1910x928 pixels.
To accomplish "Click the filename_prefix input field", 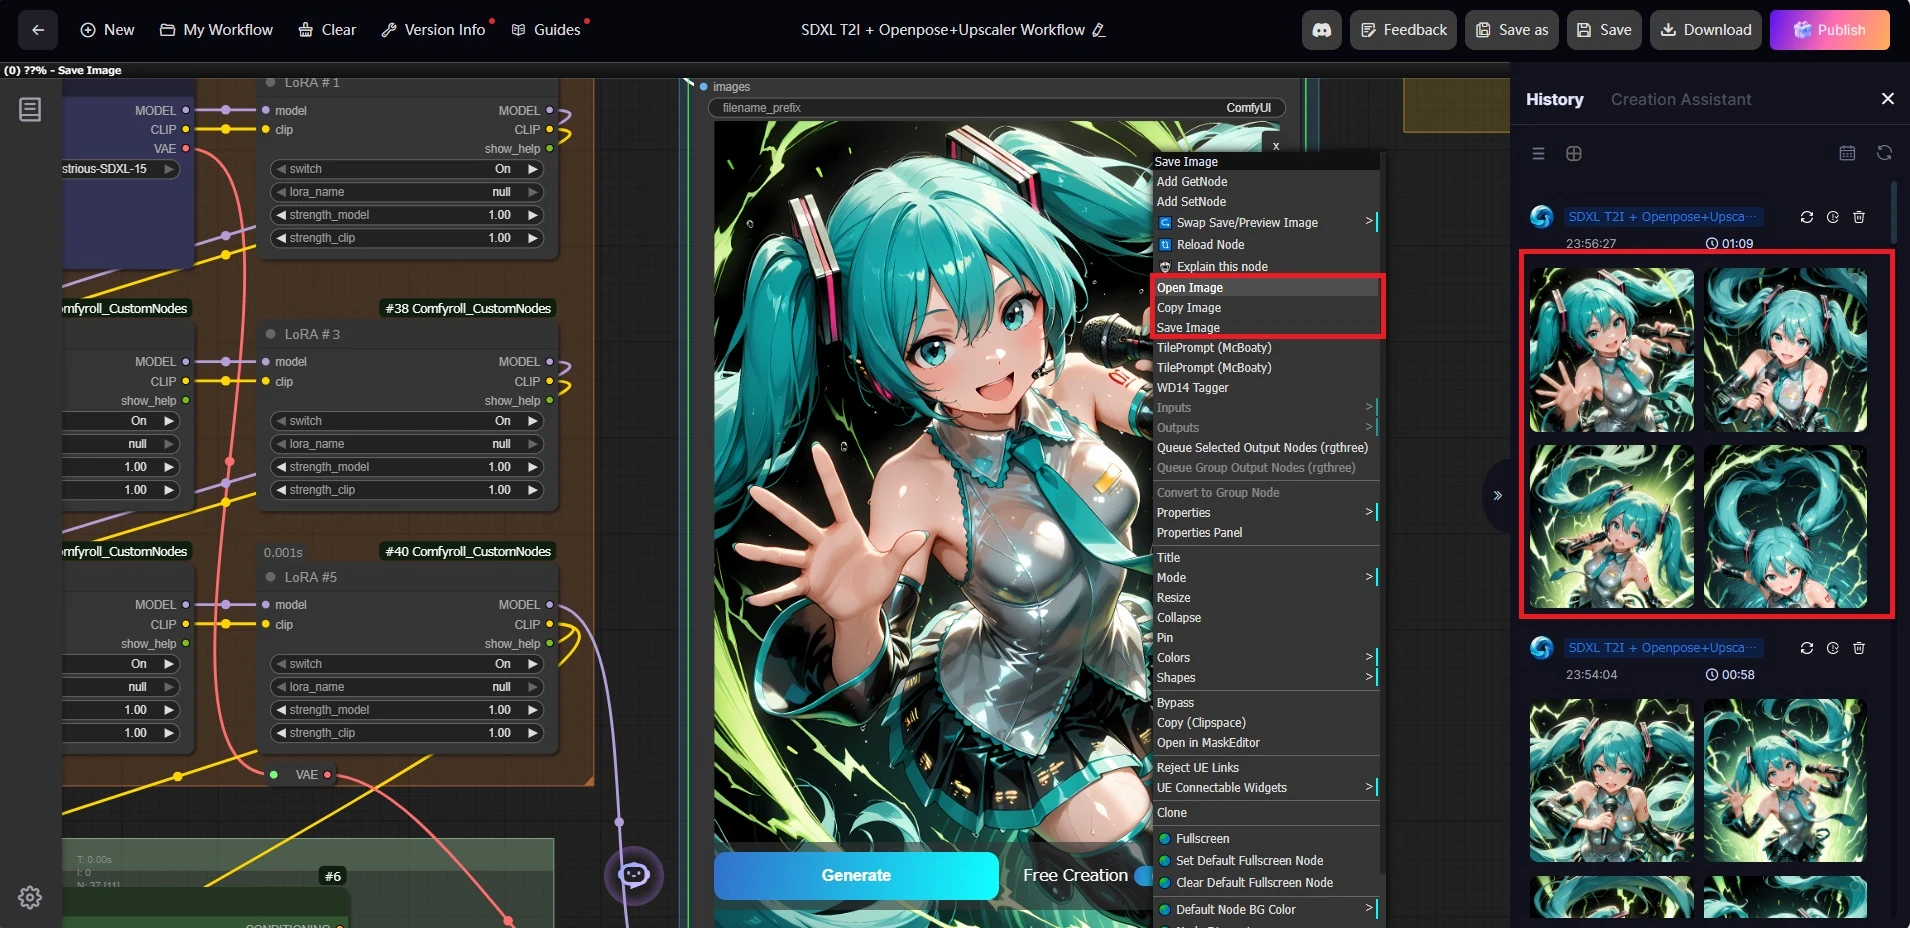I will [x=996, y=108].
